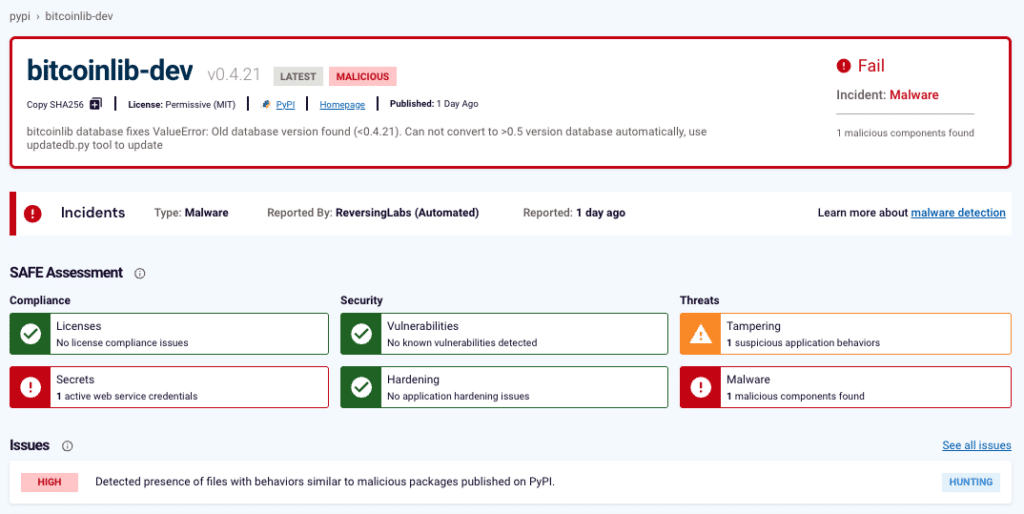Click See all issues link
Image resolution: width=1024 pixels, height=514 pixels.
point(976,445)
